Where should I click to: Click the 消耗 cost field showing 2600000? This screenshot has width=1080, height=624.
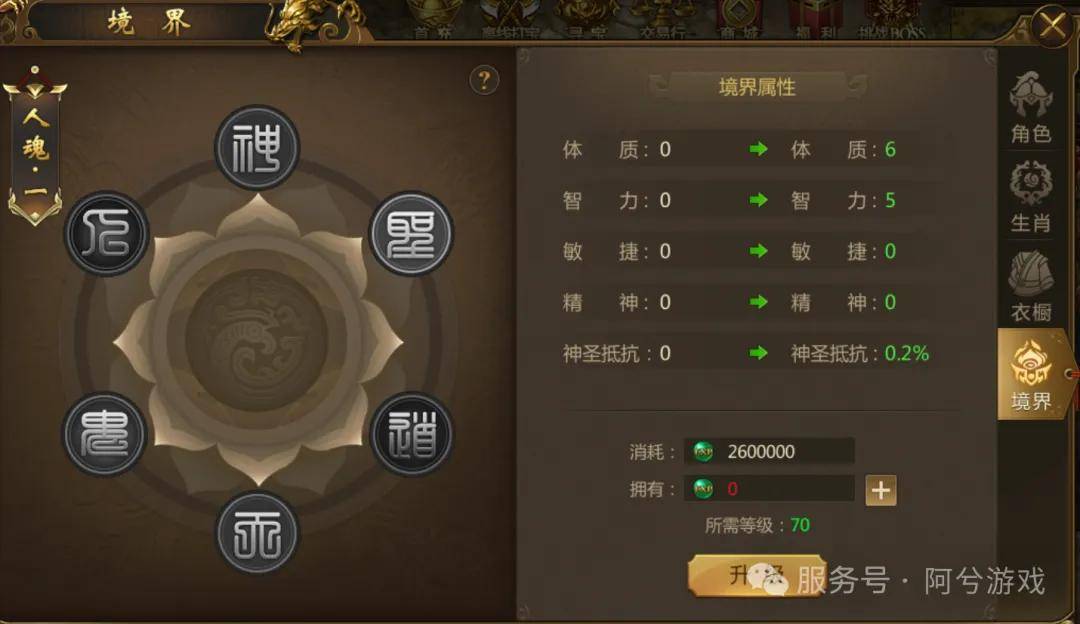coord(769,452)
